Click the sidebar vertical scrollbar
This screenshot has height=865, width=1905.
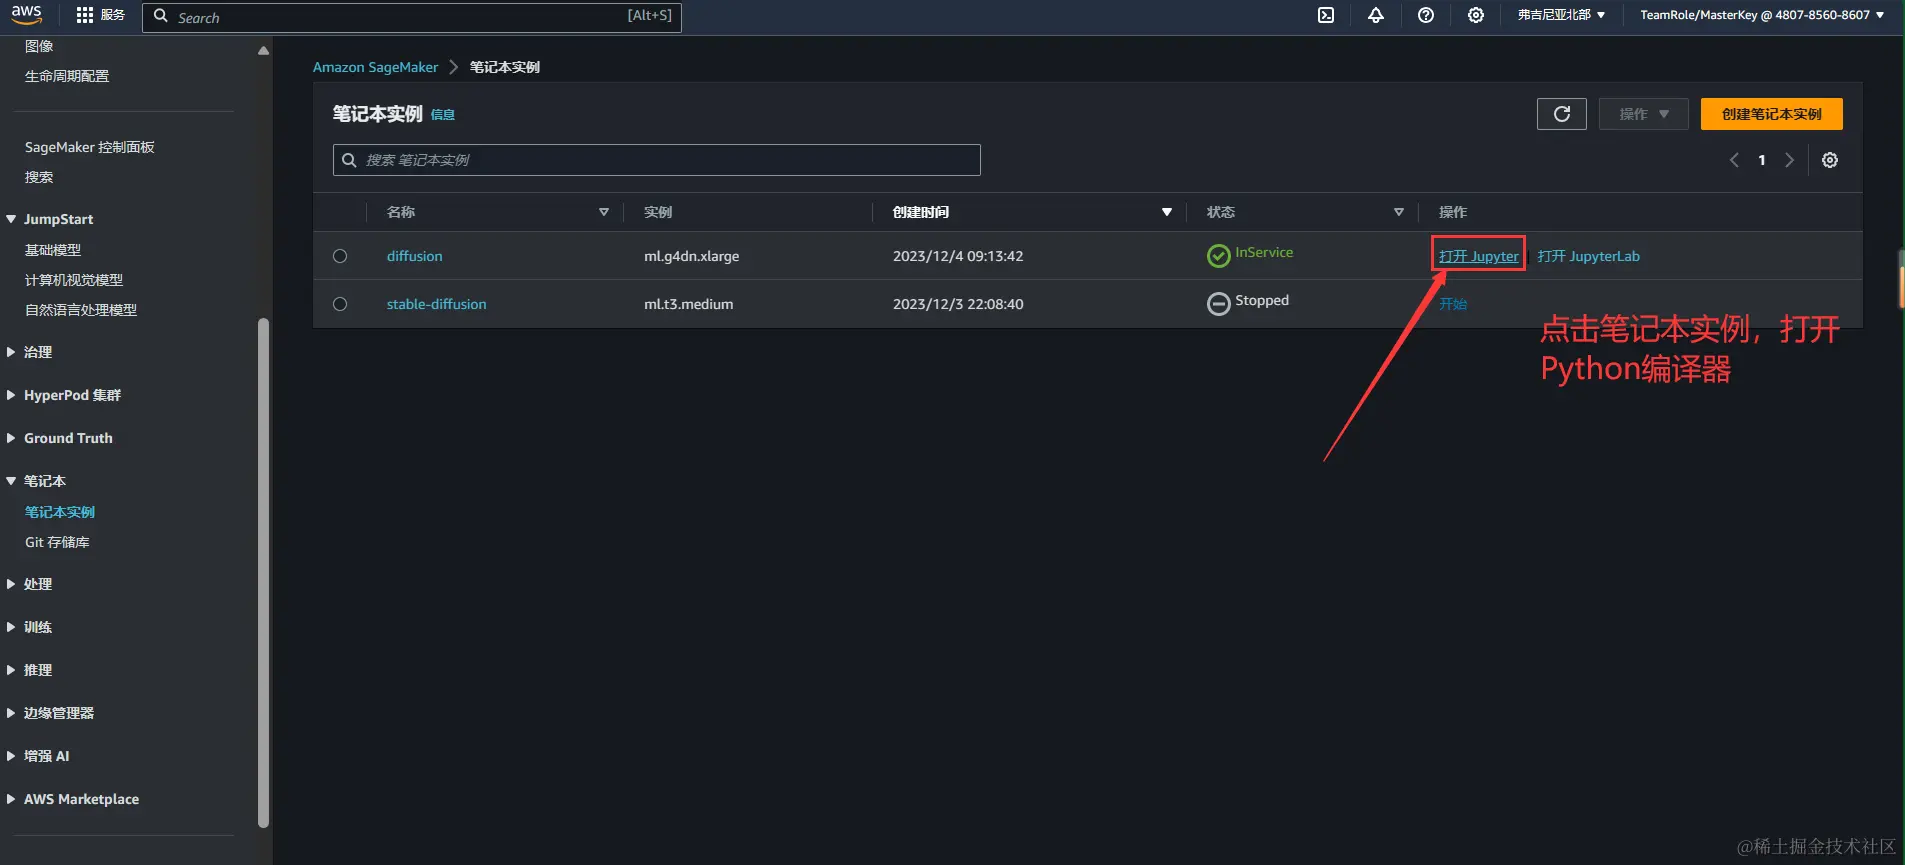(x=264, y=572)
